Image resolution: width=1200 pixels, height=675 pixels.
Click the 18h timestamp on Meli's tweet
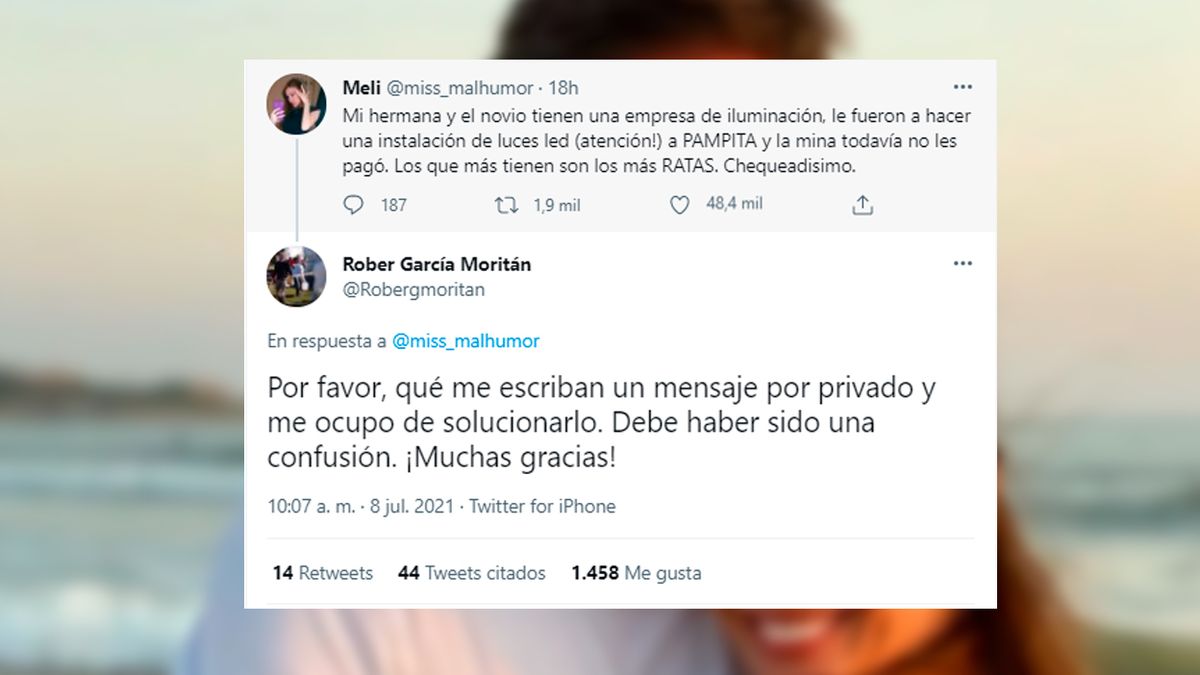(563, 88)
